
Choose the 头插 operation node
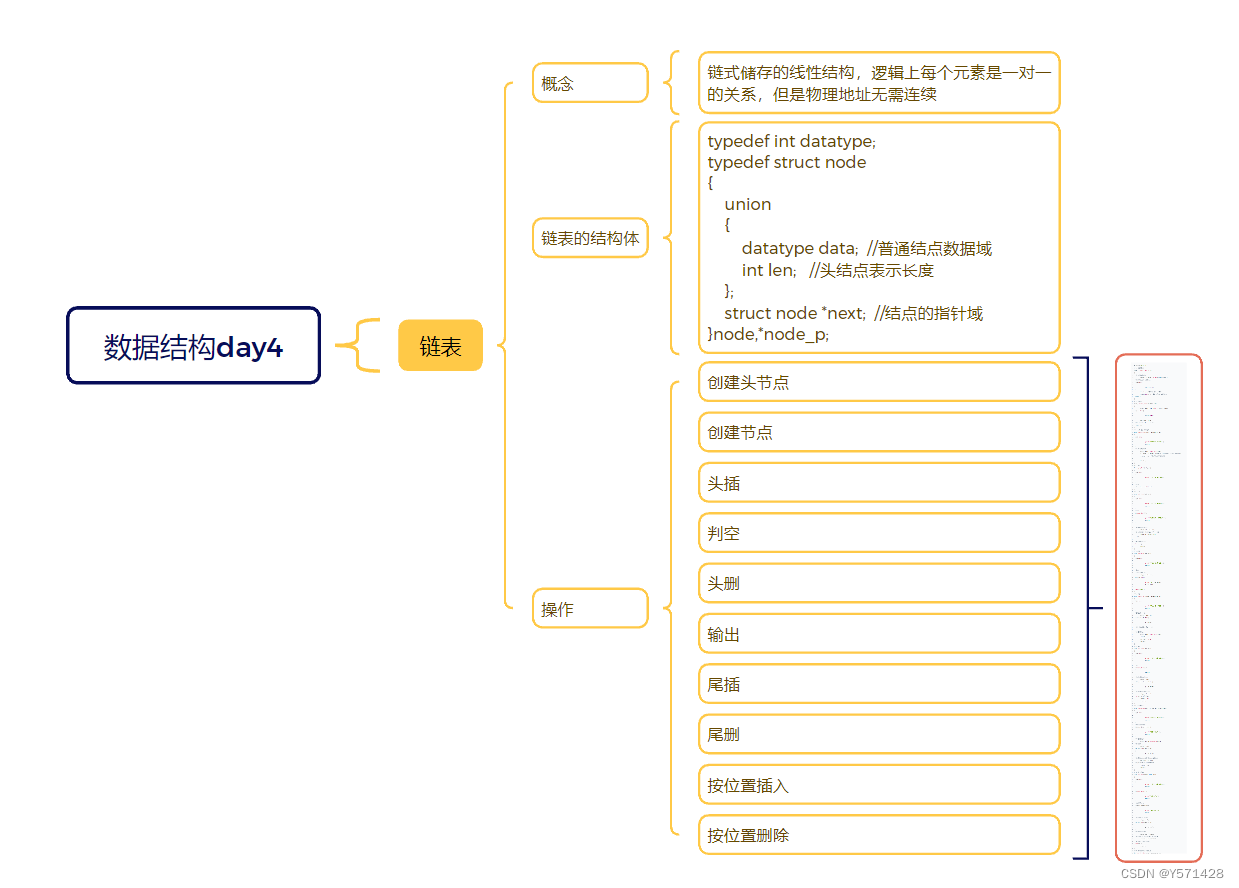tap(879, 483)
